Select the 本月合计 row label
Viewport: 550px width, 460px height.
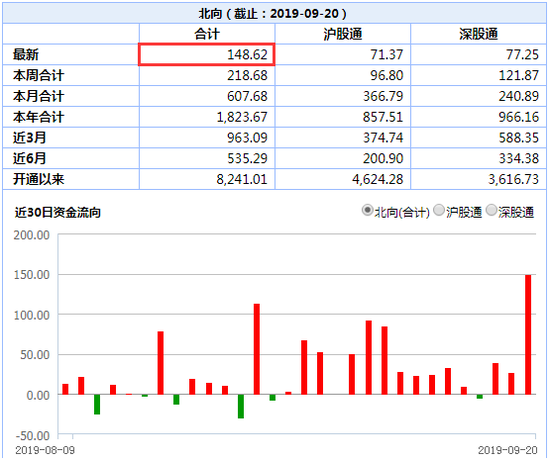pos(39,96)
